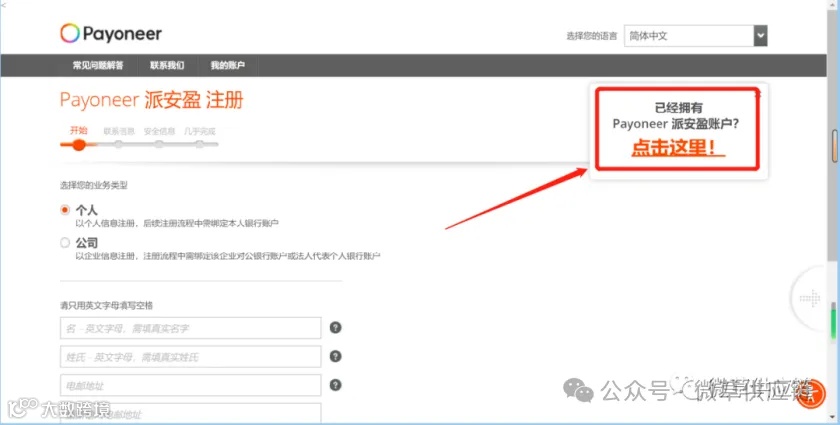840x425 pixels.
Task: Open the language selection dropdown
Action: click(x=695, y=36)
